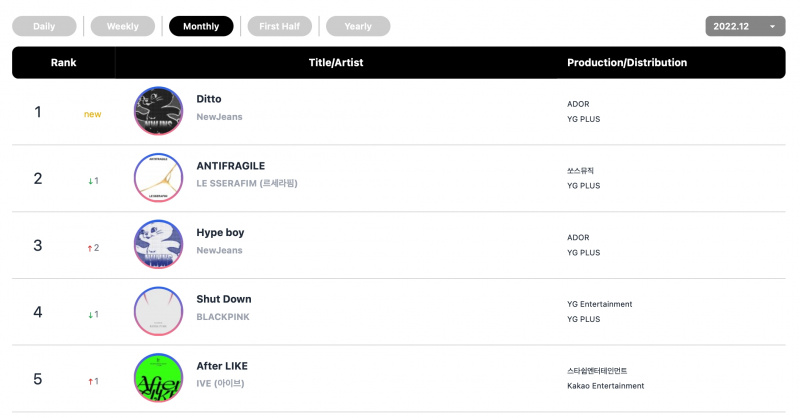Open the Ditto album cover
800x418 pixels.
[x=158, y=111]
